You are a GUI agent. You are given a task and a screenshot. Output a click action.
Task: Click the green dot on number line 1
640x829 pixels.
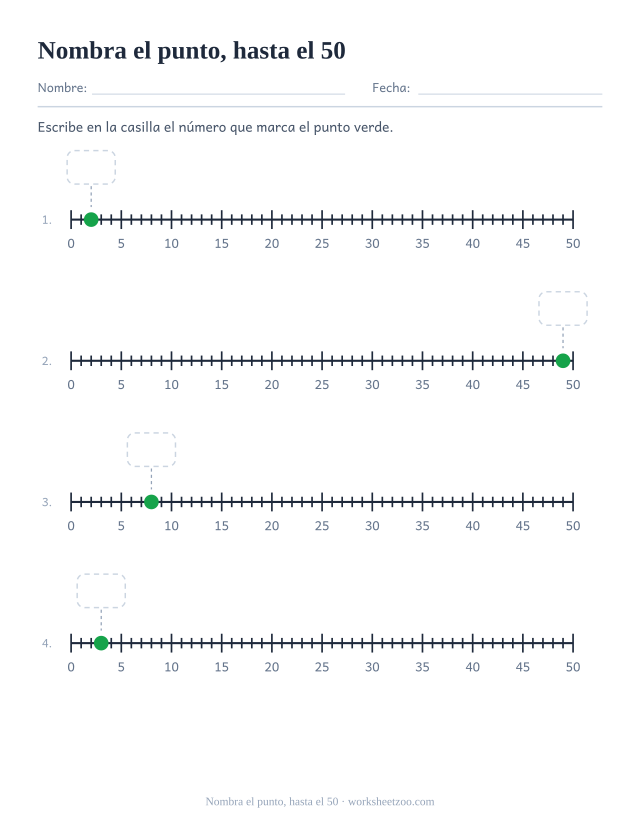[91, 219]
